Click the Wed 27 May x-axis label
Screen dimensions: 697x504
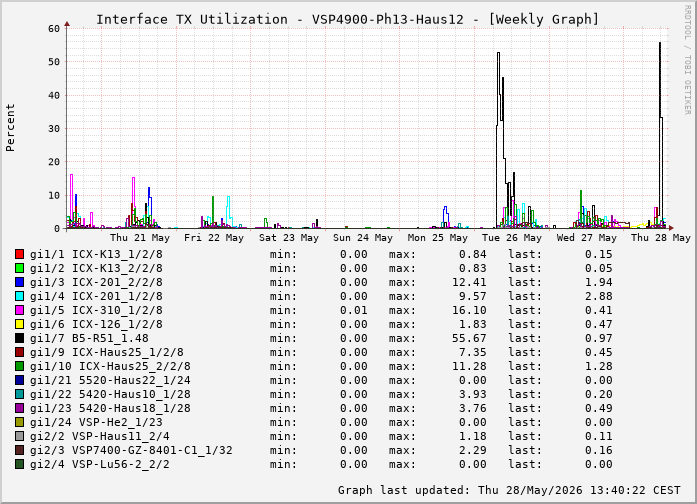[x=587, y=238]
